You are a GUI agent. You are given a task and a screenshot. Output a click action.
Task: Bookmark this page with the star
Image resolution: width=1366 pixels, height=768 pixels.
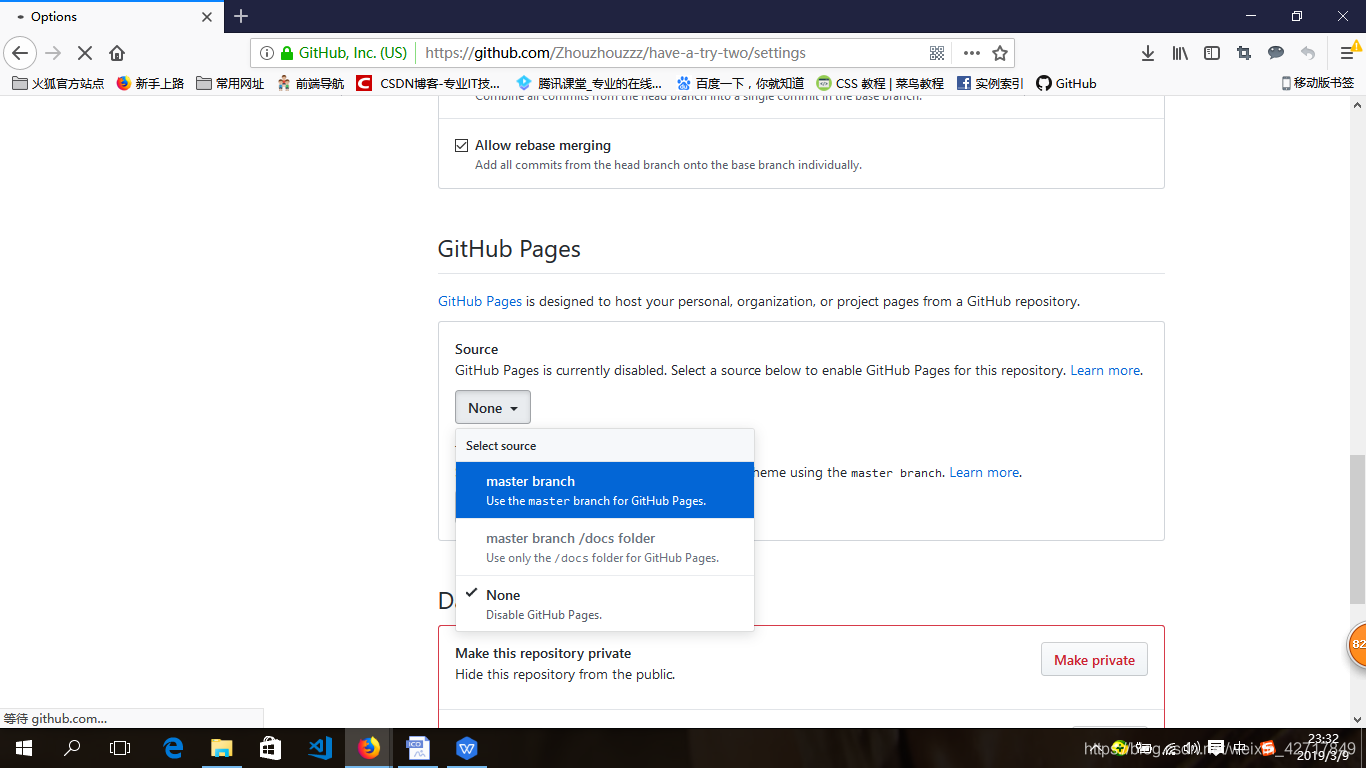(999, 53)
